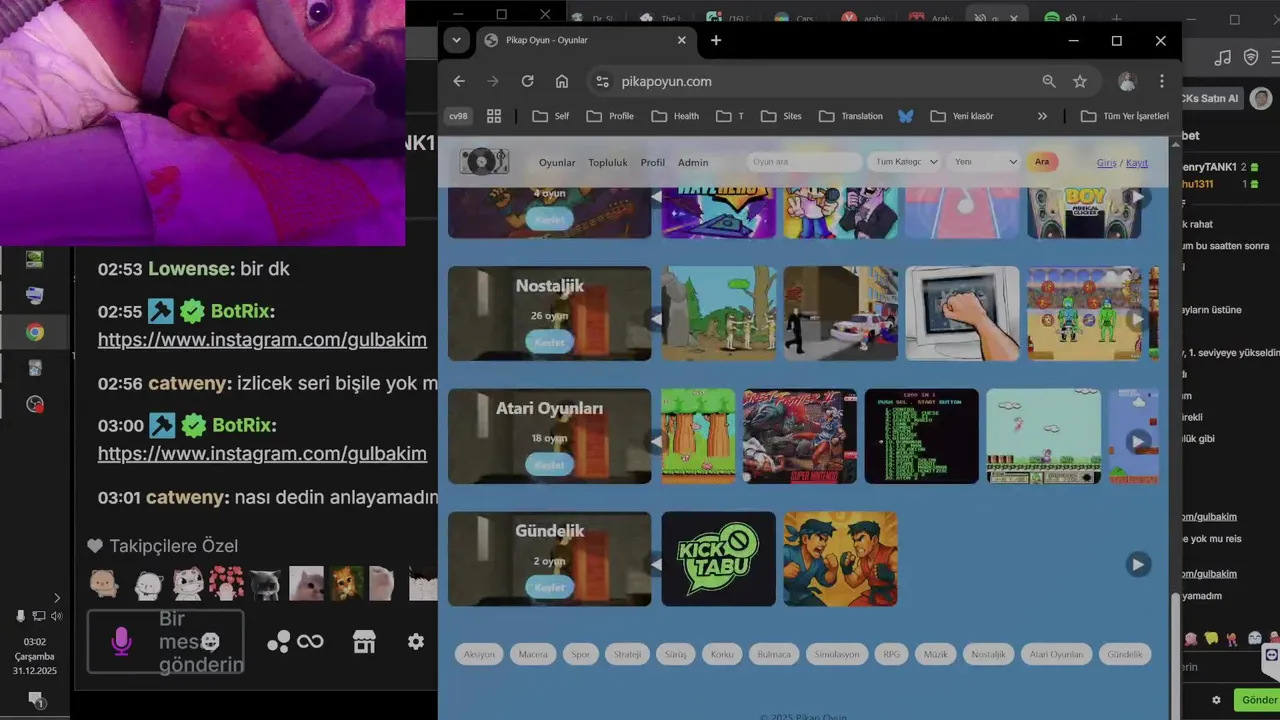Image resolution: width=1280 pixels, height=720 pixels.
Task: Expand hidden system tray icons arrow
Action: (x=56, y=598)
